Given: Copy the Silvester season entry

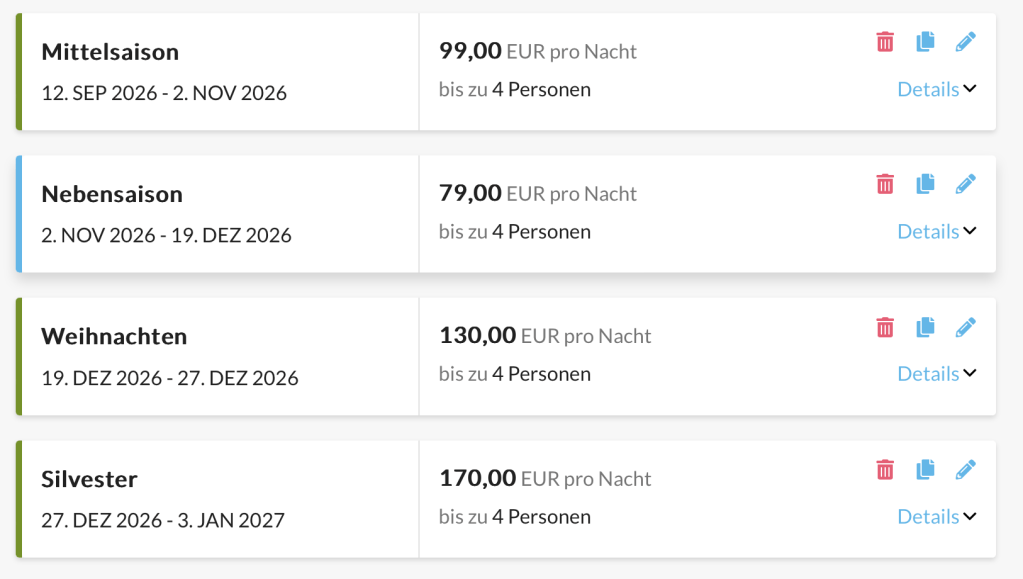Looking at the screenshot, I should pyautogui.click(x=926, y=469).
